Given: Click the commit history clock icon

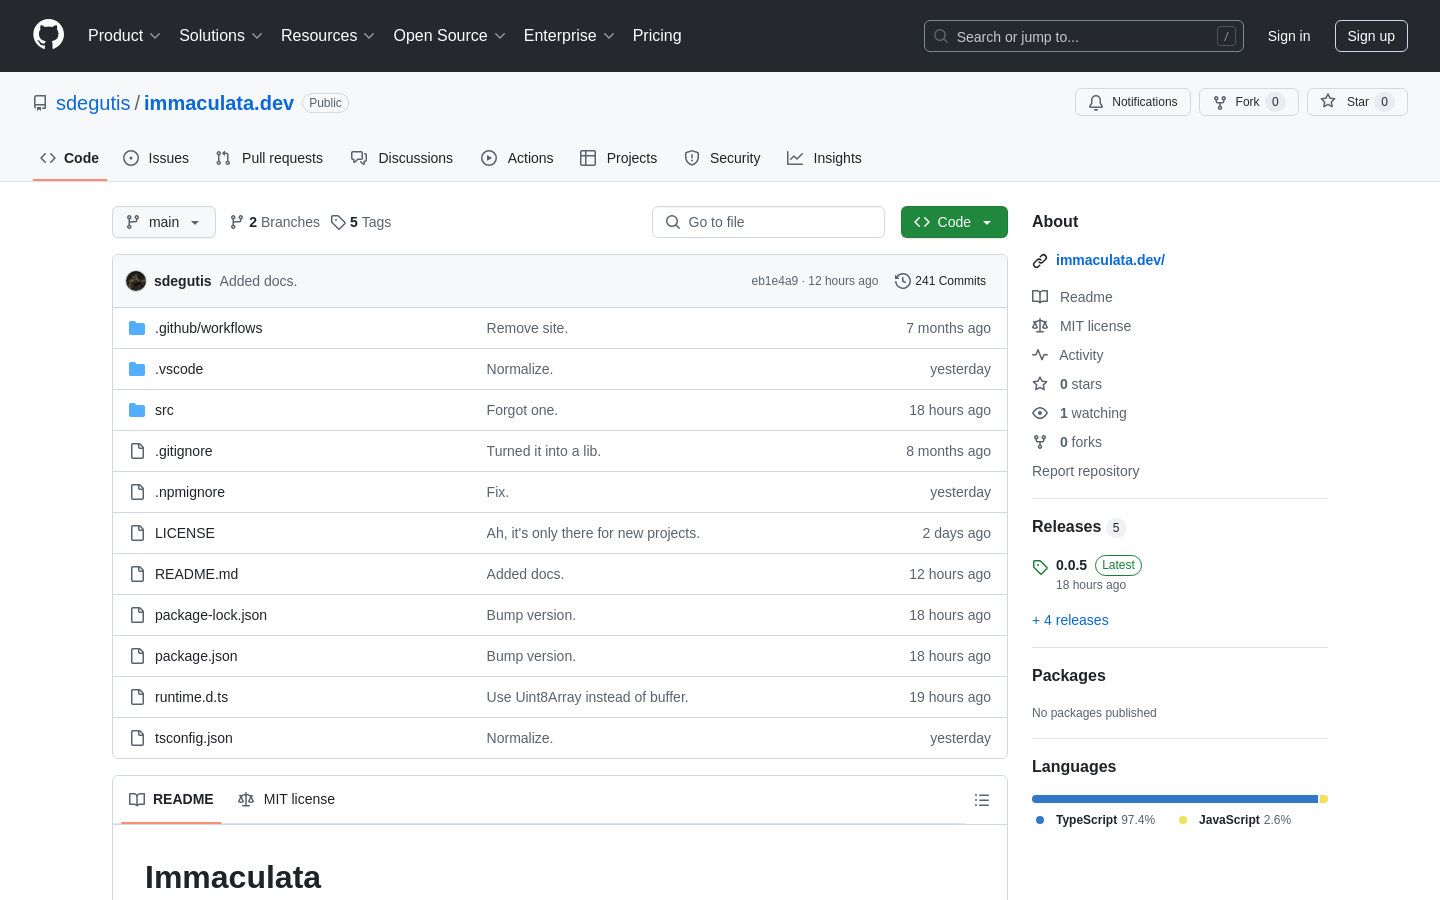Looking at the screenshot, I should (x=903, y=281).
